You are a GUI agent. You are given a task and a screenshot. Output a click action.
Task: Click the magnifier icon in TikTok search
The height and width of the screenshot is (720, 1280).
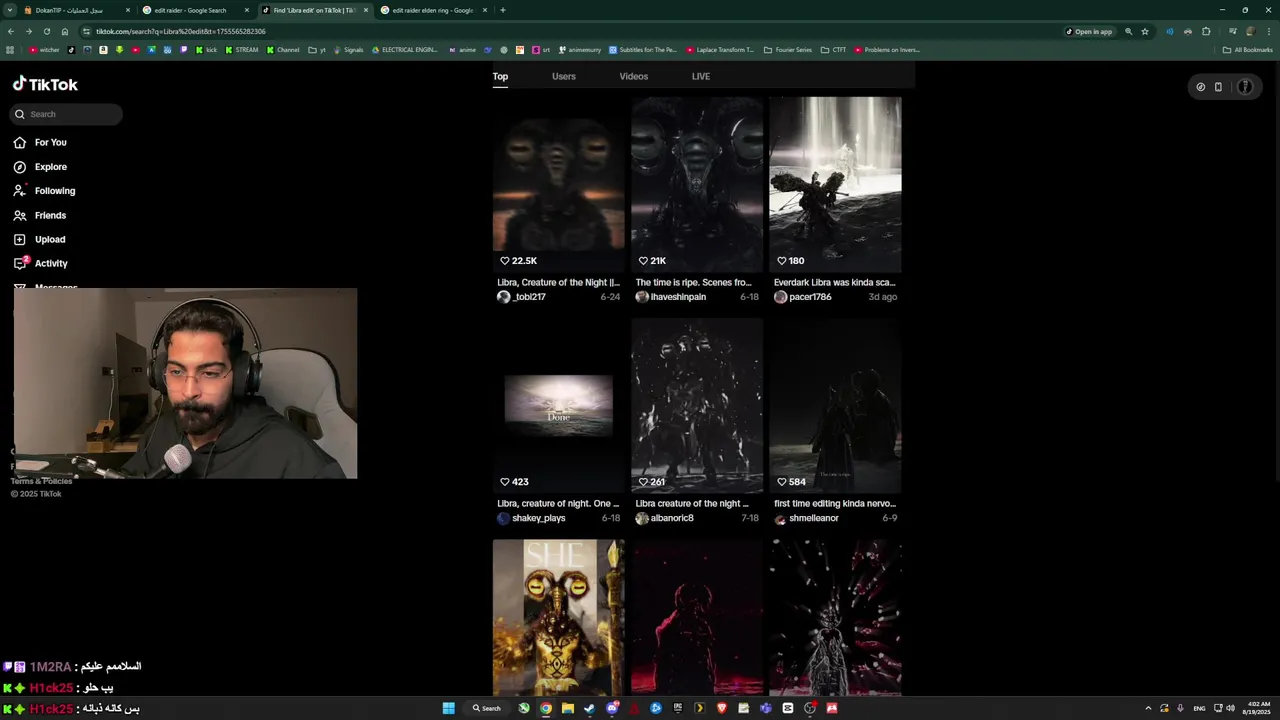click(x=19, y=114)
